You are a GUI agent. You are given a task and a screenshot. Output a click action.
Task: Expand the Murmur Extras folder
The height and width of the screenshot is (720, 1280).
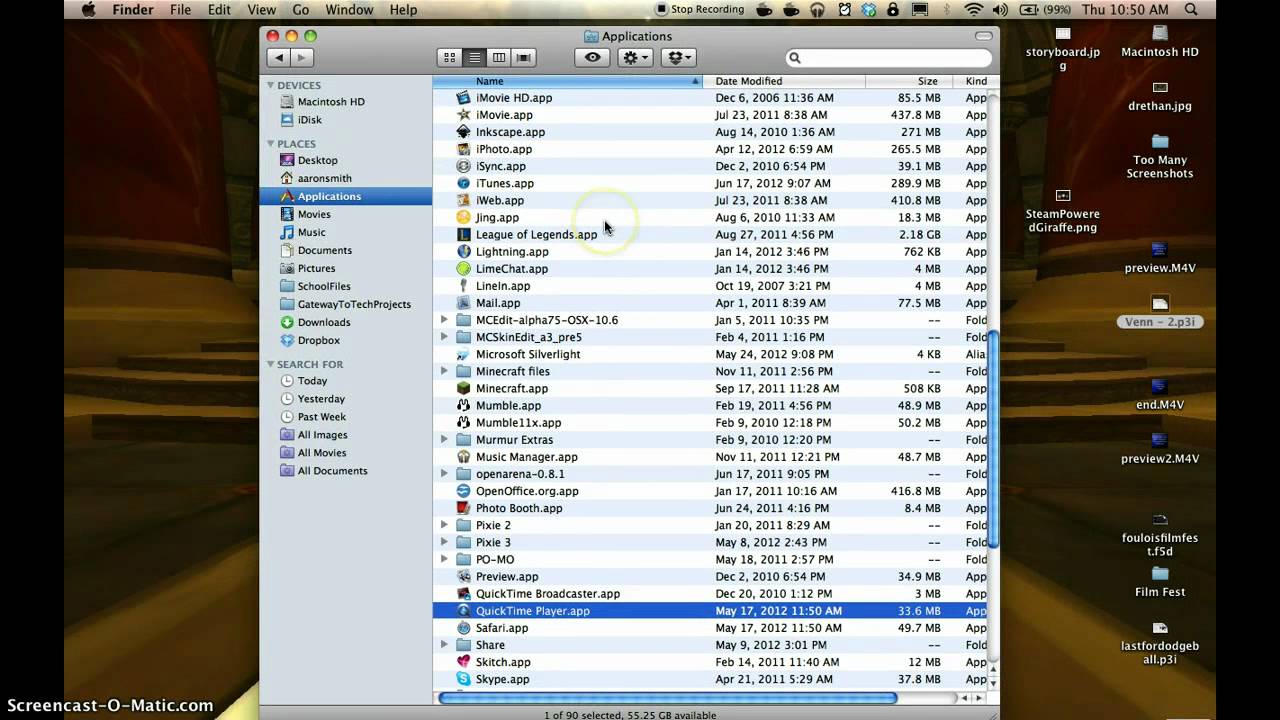click(444, 440)
